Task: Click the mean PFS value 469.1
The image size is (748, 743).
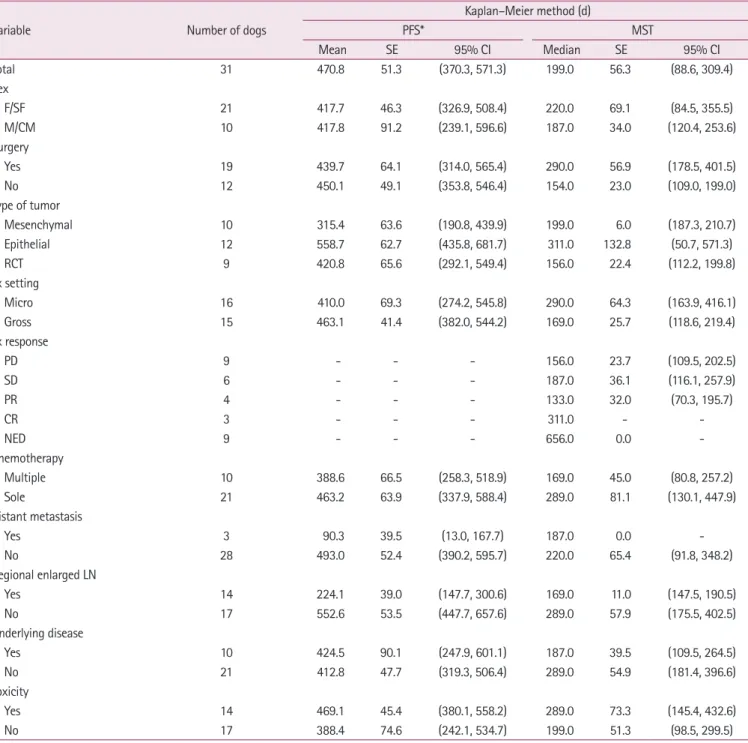Action: pos(331,711)
